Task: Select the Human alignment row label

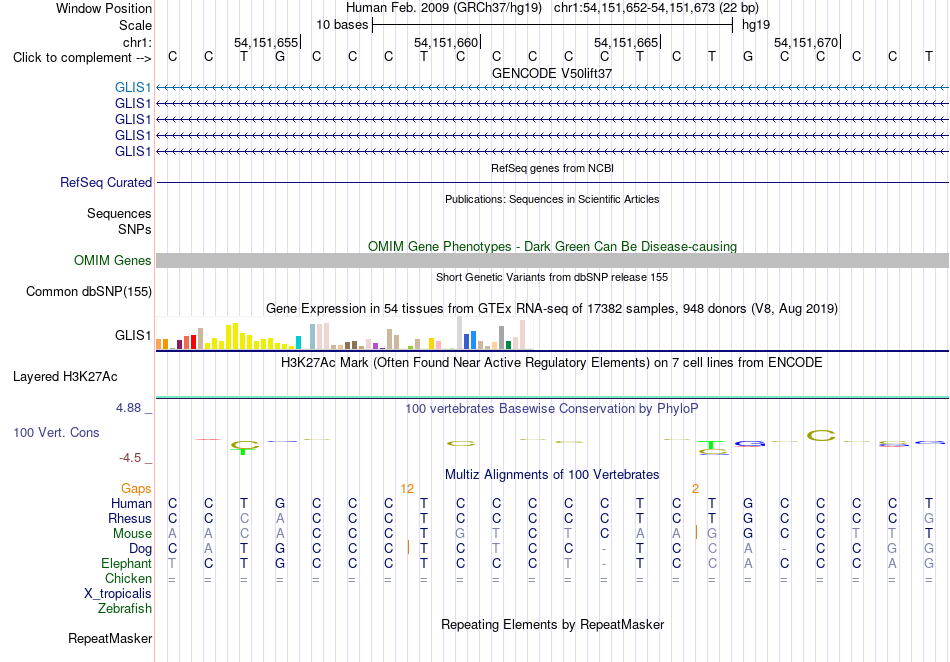Action: (131, 503)
